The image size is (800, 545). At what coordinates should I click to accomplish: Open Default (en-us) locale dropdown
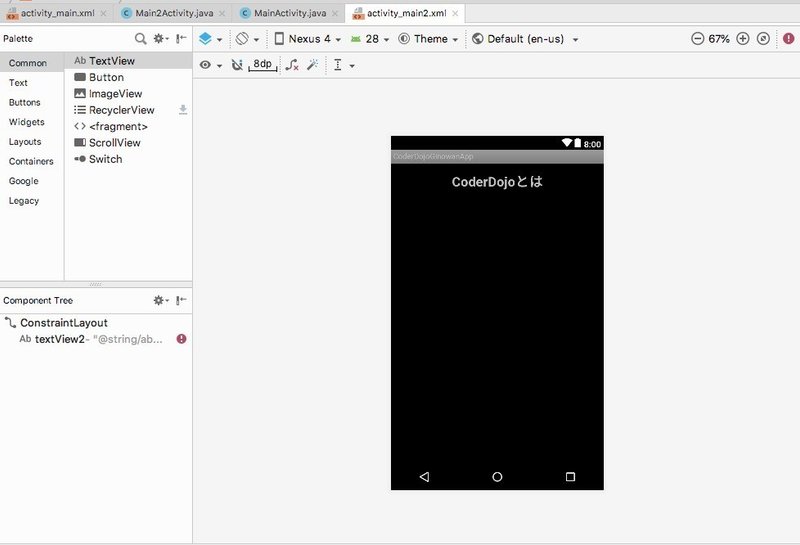click(525, 39)
